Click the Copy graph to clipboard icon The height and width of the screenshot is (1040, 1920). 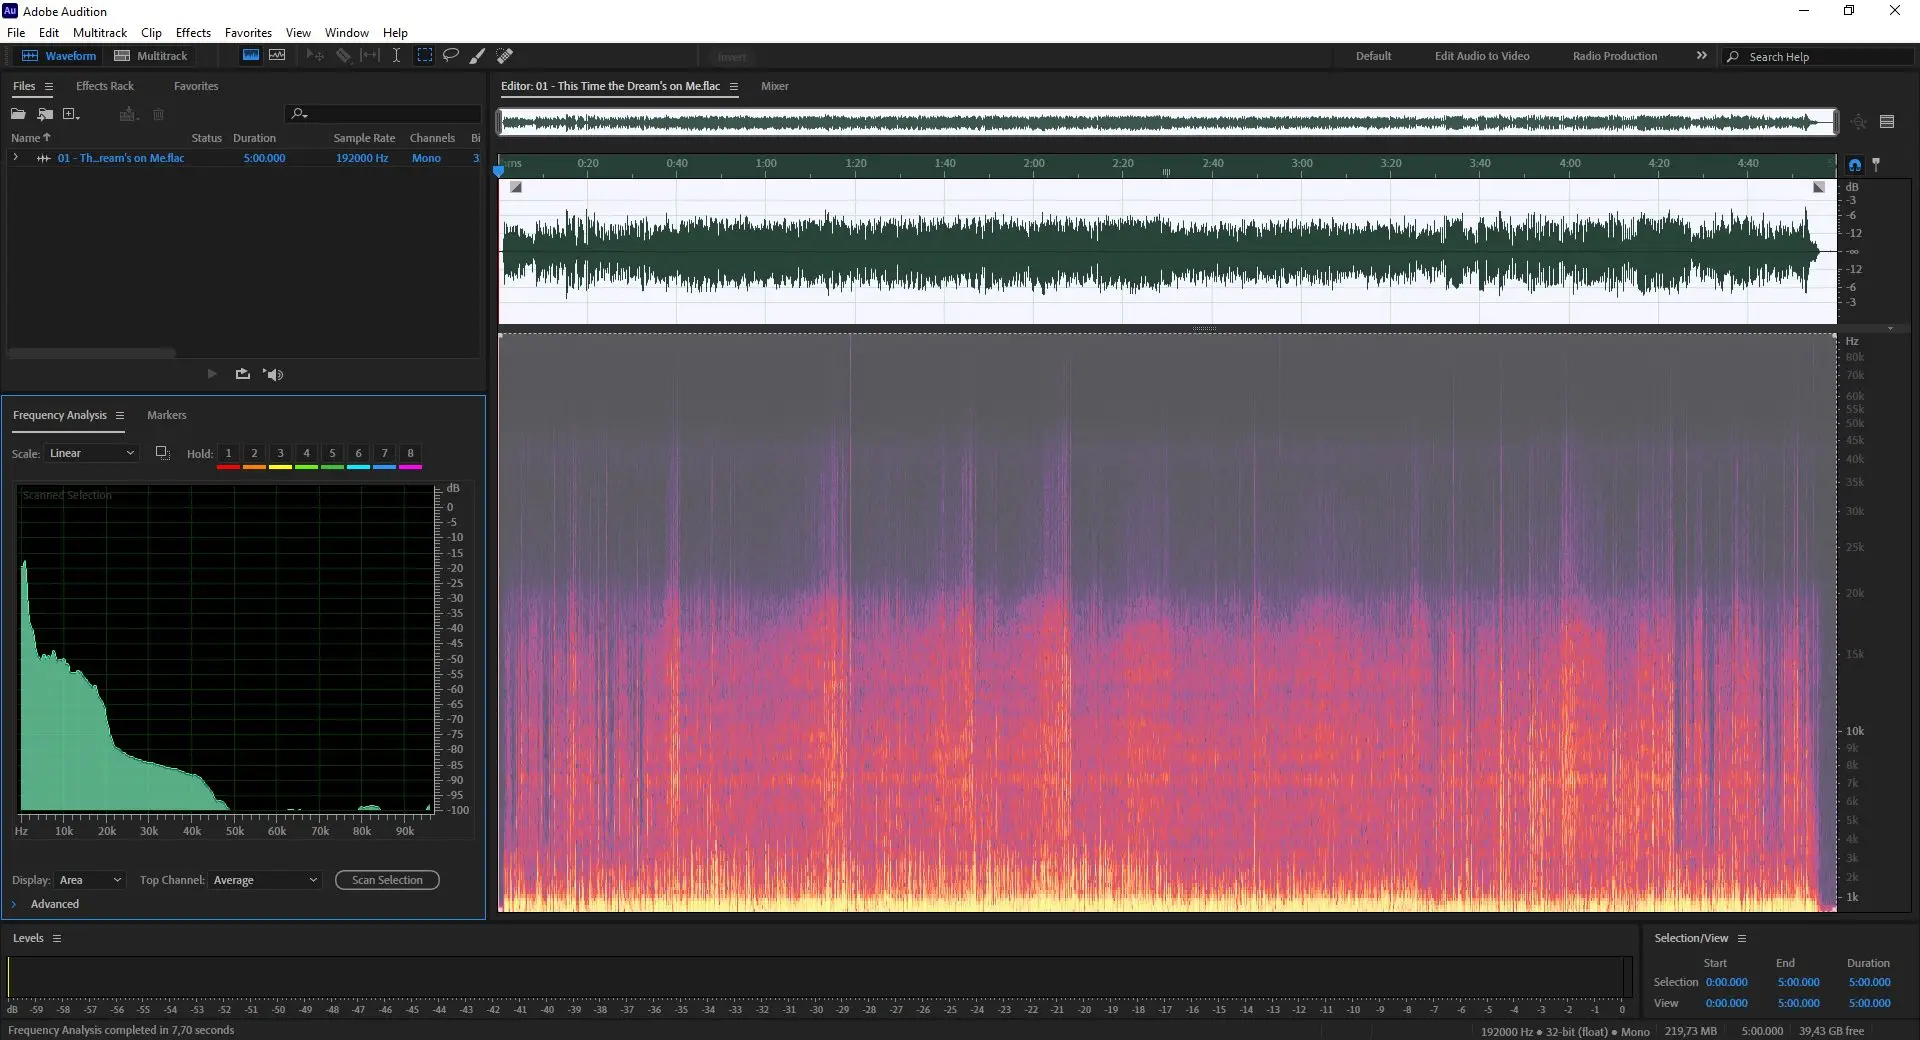(162, 453)
